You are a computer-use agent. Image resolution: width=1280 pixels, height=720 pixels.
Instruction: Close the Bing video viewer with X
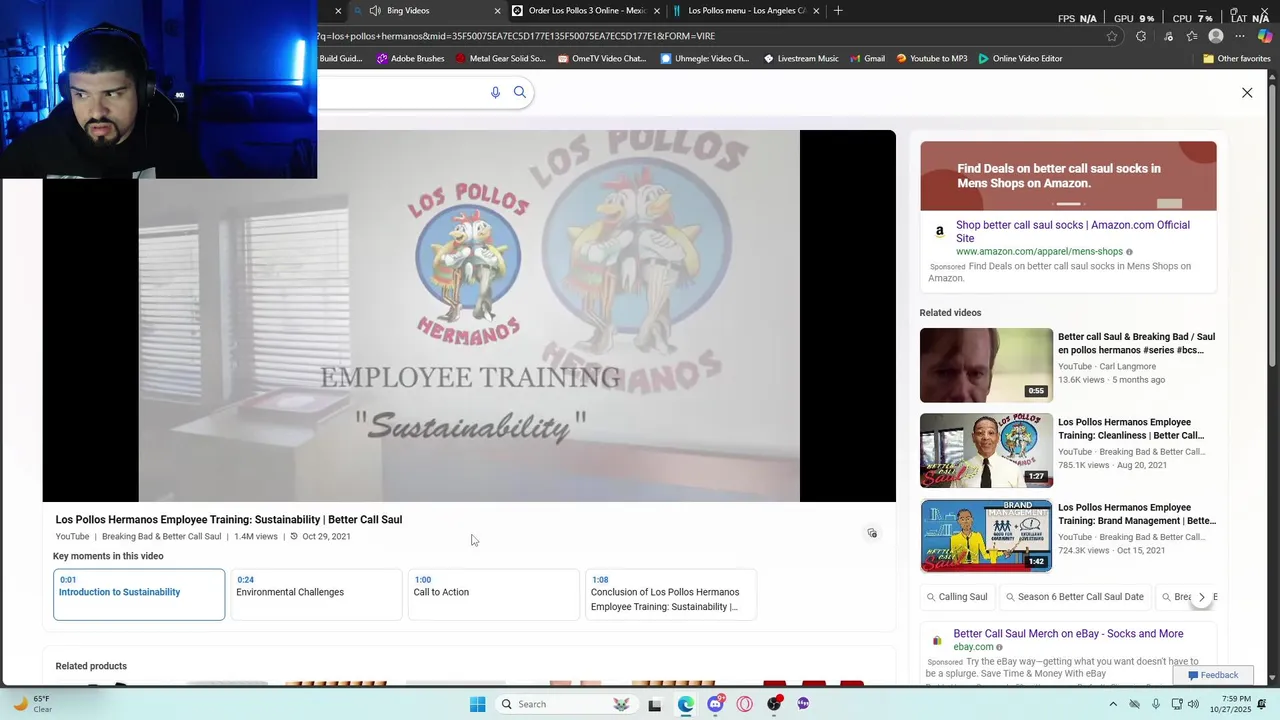pos(1247,92)
